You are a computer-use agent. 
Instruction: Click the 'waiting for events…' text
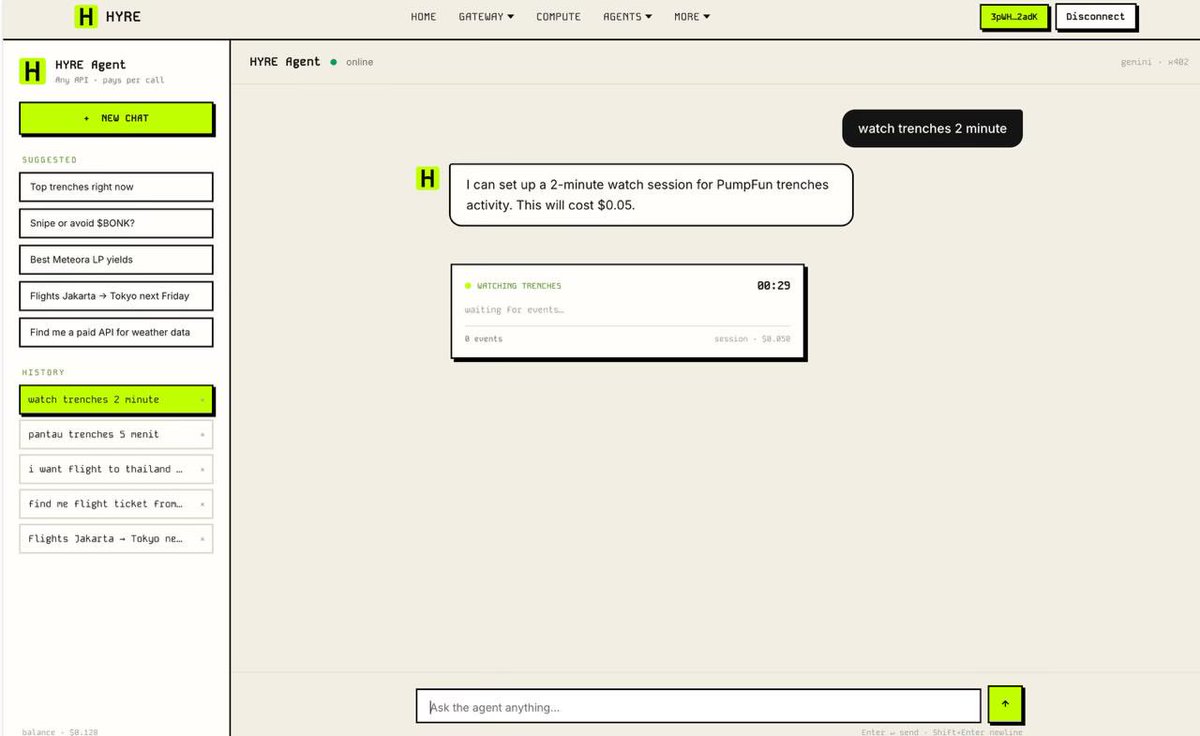coord(514,310)
